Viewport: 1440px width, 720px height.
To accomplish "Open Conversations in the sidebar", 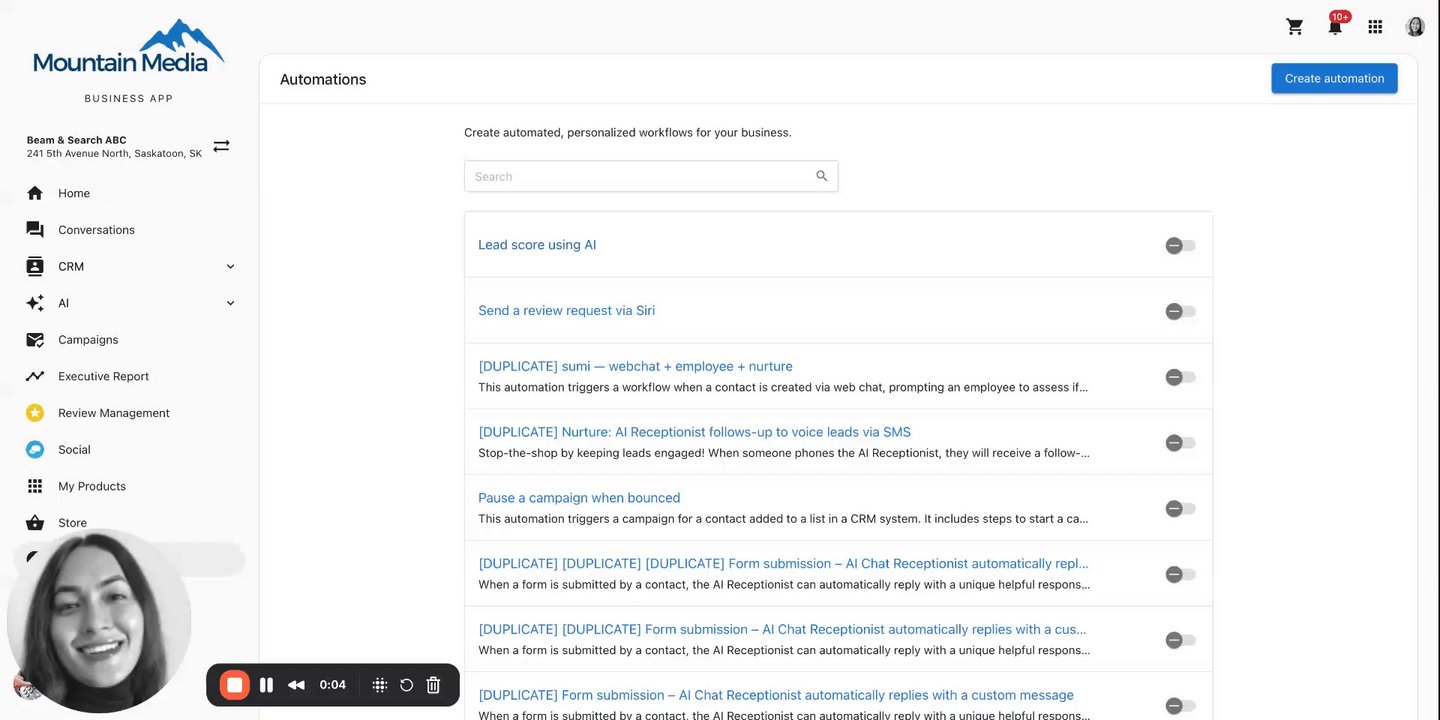I will pyautogui.click(x=96, y=230).
